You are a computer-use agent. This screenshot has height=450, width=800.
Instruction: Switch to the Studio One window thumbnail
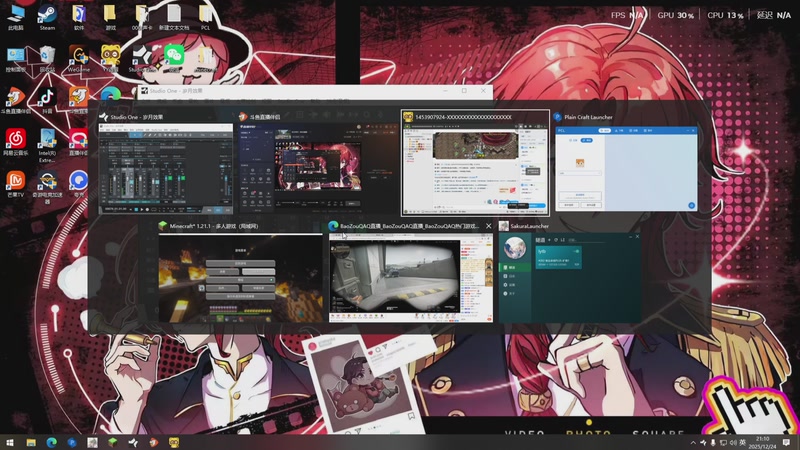tap(166, 169)
